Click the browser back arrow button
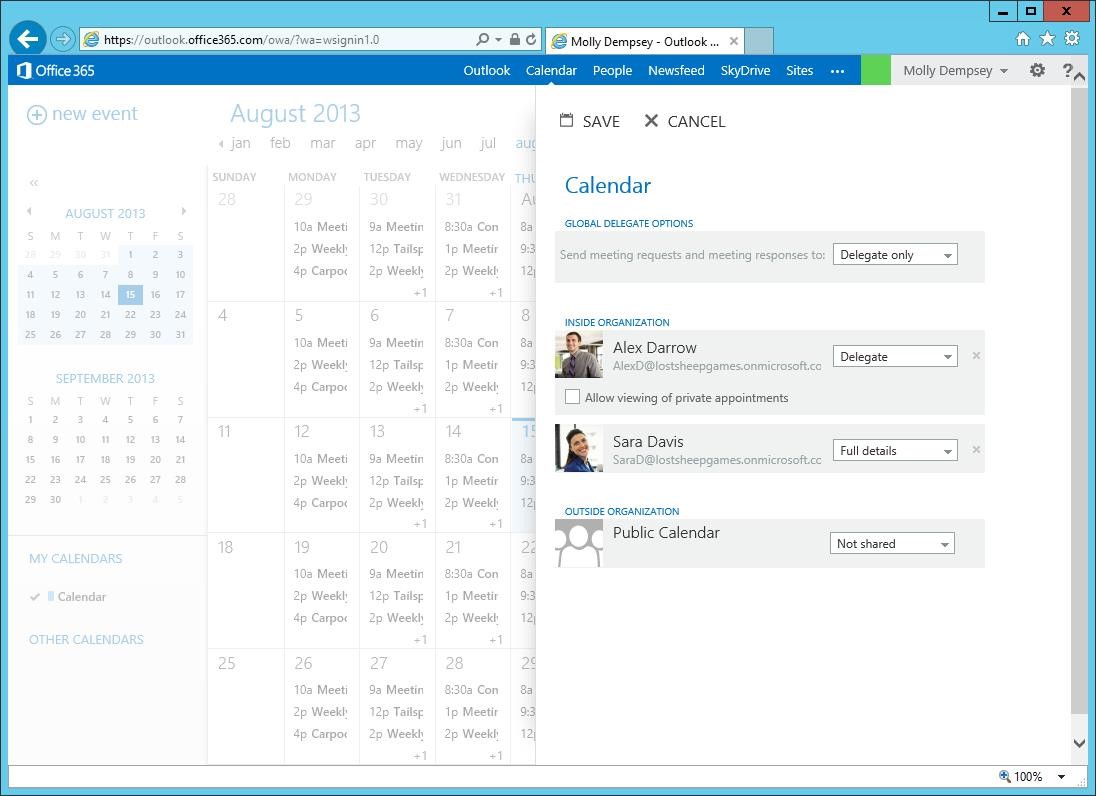1096x796 pixels. click(x=28, y=39)
